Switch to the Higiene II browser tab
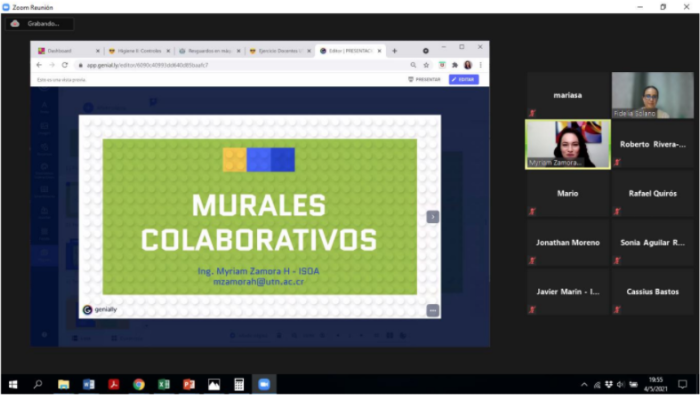 click(138, 50)
